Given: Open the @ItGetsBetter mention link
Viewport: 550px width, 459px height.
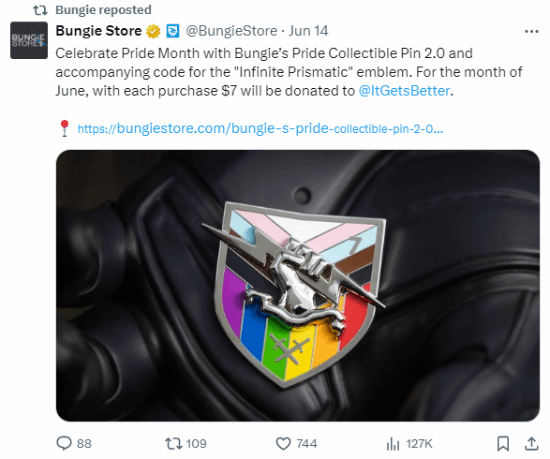Looking at the screenshot, I should click(404, 91).
